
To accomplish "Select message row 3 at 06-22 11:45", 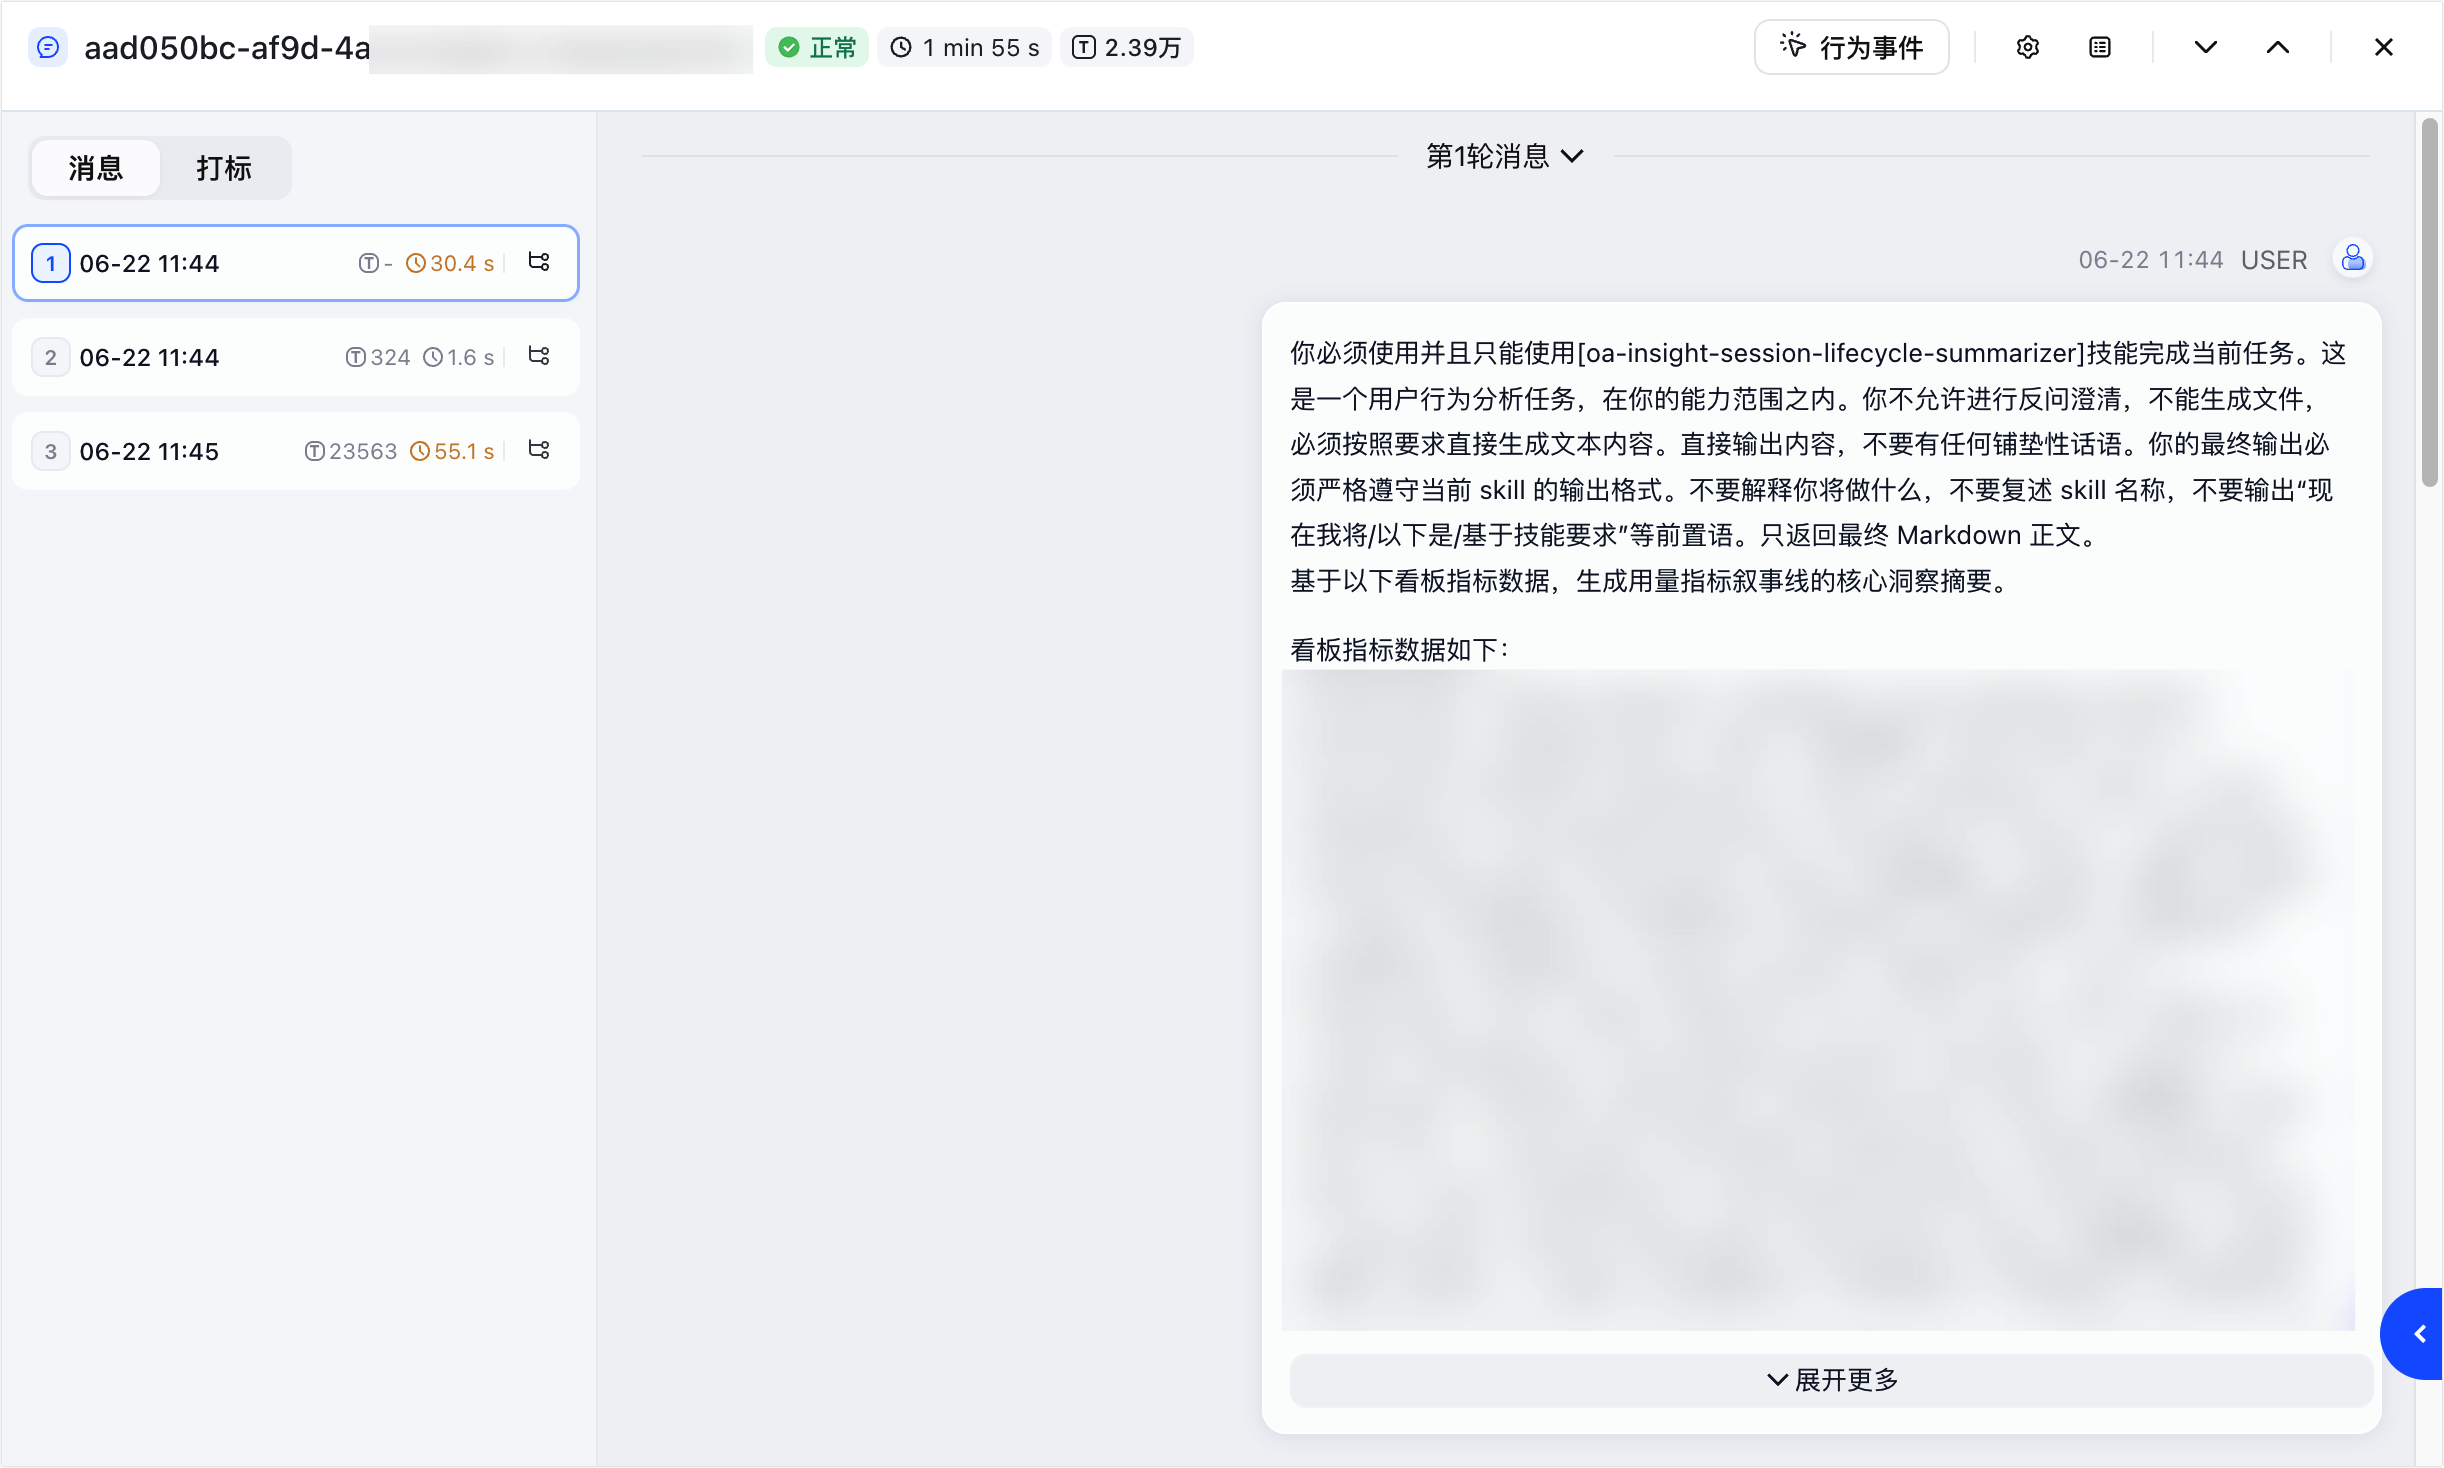I will pyautogui.click(x=296, y=451).
